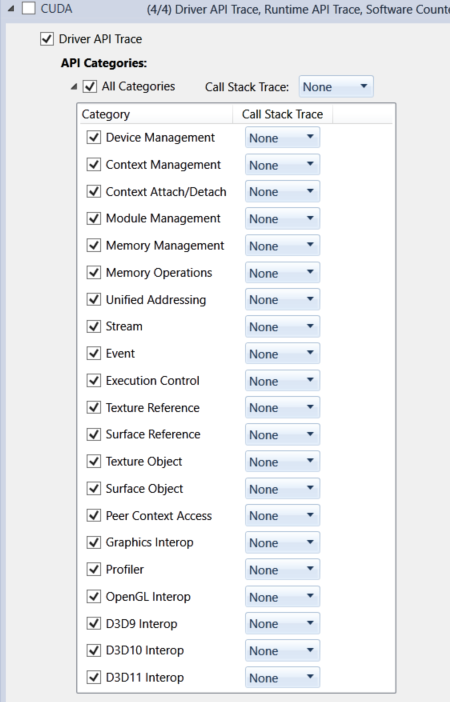Uncheck Memory Operations category
This screenshot has height=702, width=450.
pyautogui.click(x=93, y=273)
